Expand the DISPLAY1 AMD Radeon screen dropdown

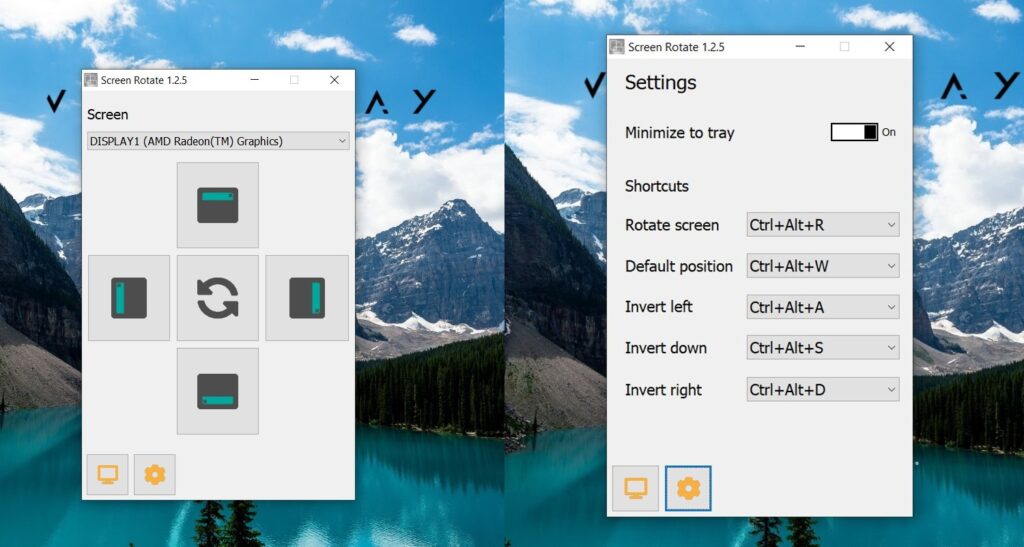click(x=218, y=141)
